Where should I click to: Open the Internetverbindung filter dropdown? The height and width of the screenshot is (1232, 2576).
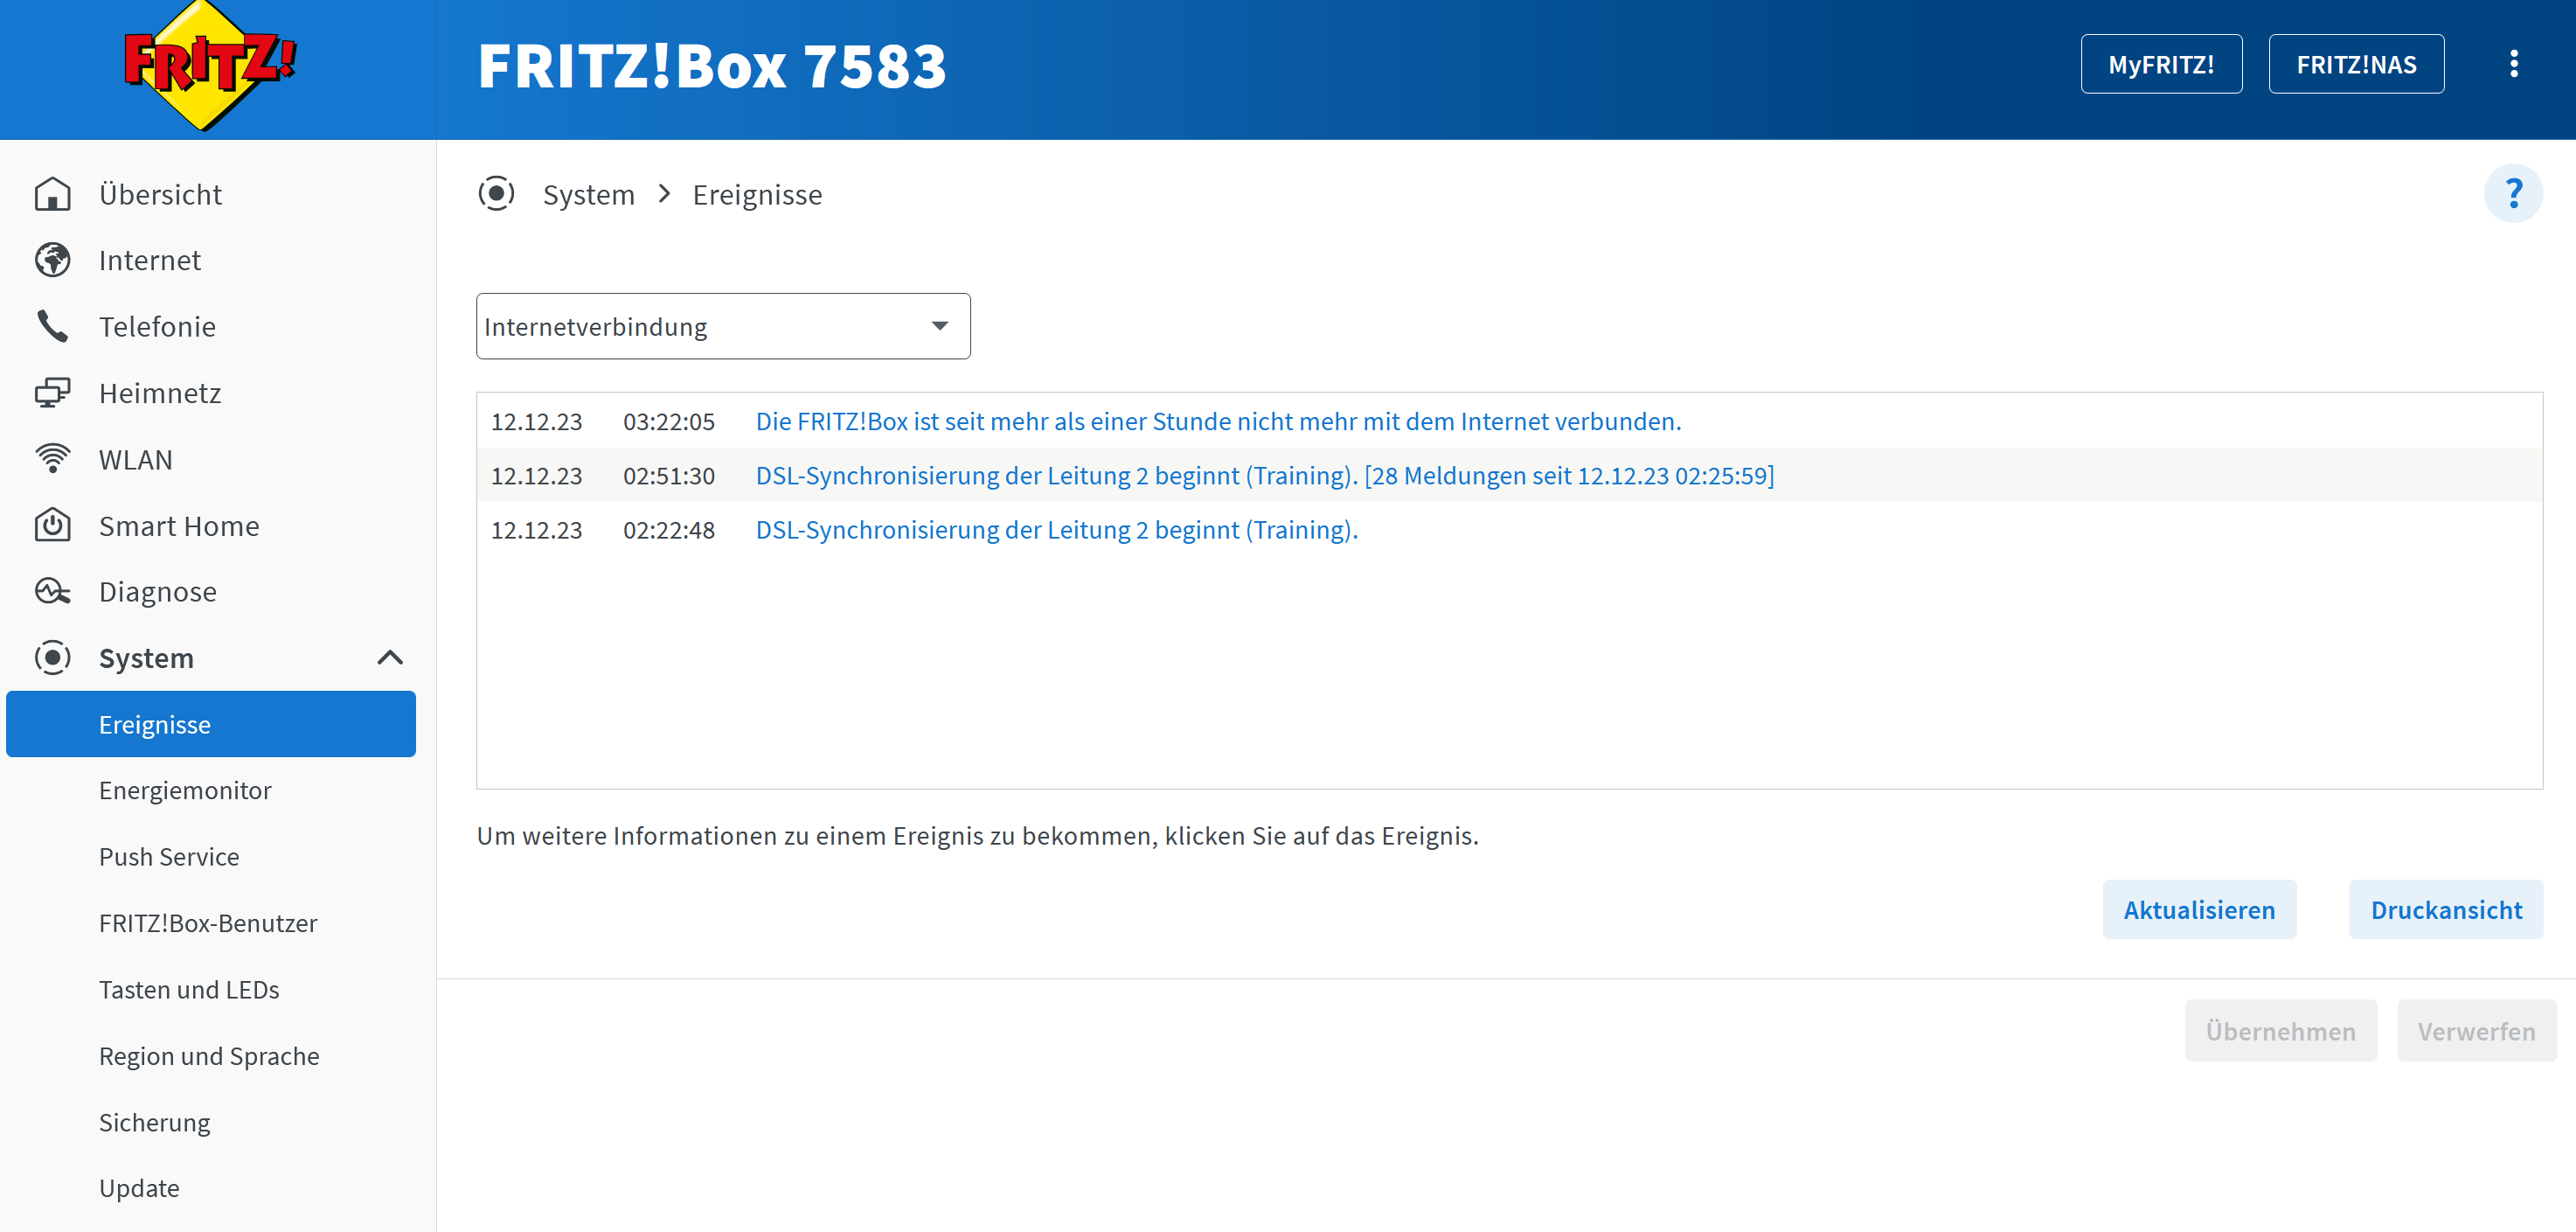tap(722, 326)
